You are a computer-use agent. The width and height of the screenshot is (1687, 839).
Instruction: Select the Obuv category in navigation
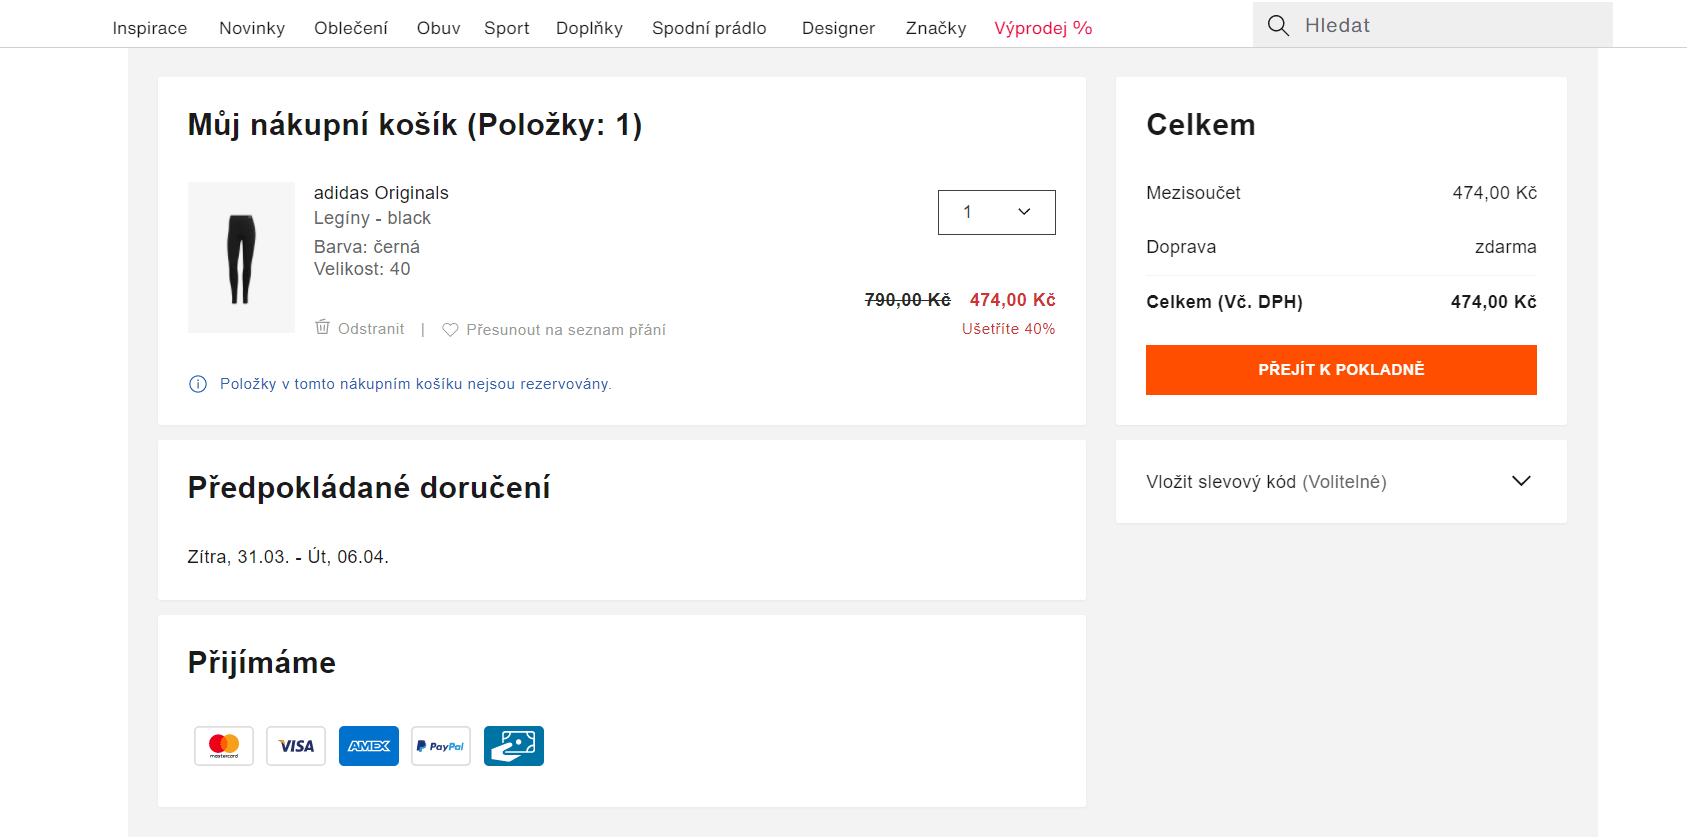(x=437, y=28)
